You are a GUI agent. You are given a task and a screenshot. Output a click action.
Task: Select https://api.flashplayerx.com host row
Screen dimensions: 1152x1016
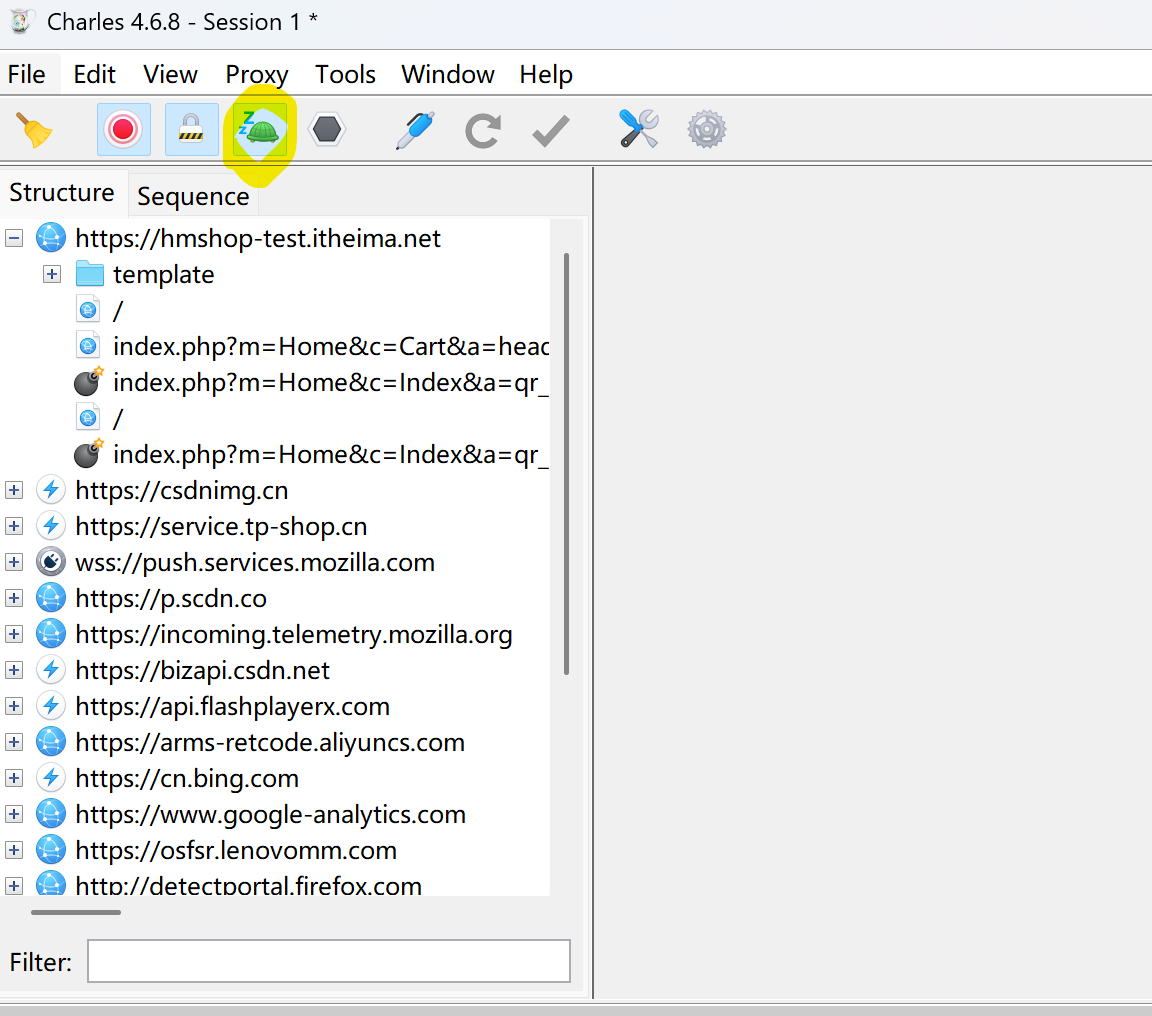coord(232,706)
